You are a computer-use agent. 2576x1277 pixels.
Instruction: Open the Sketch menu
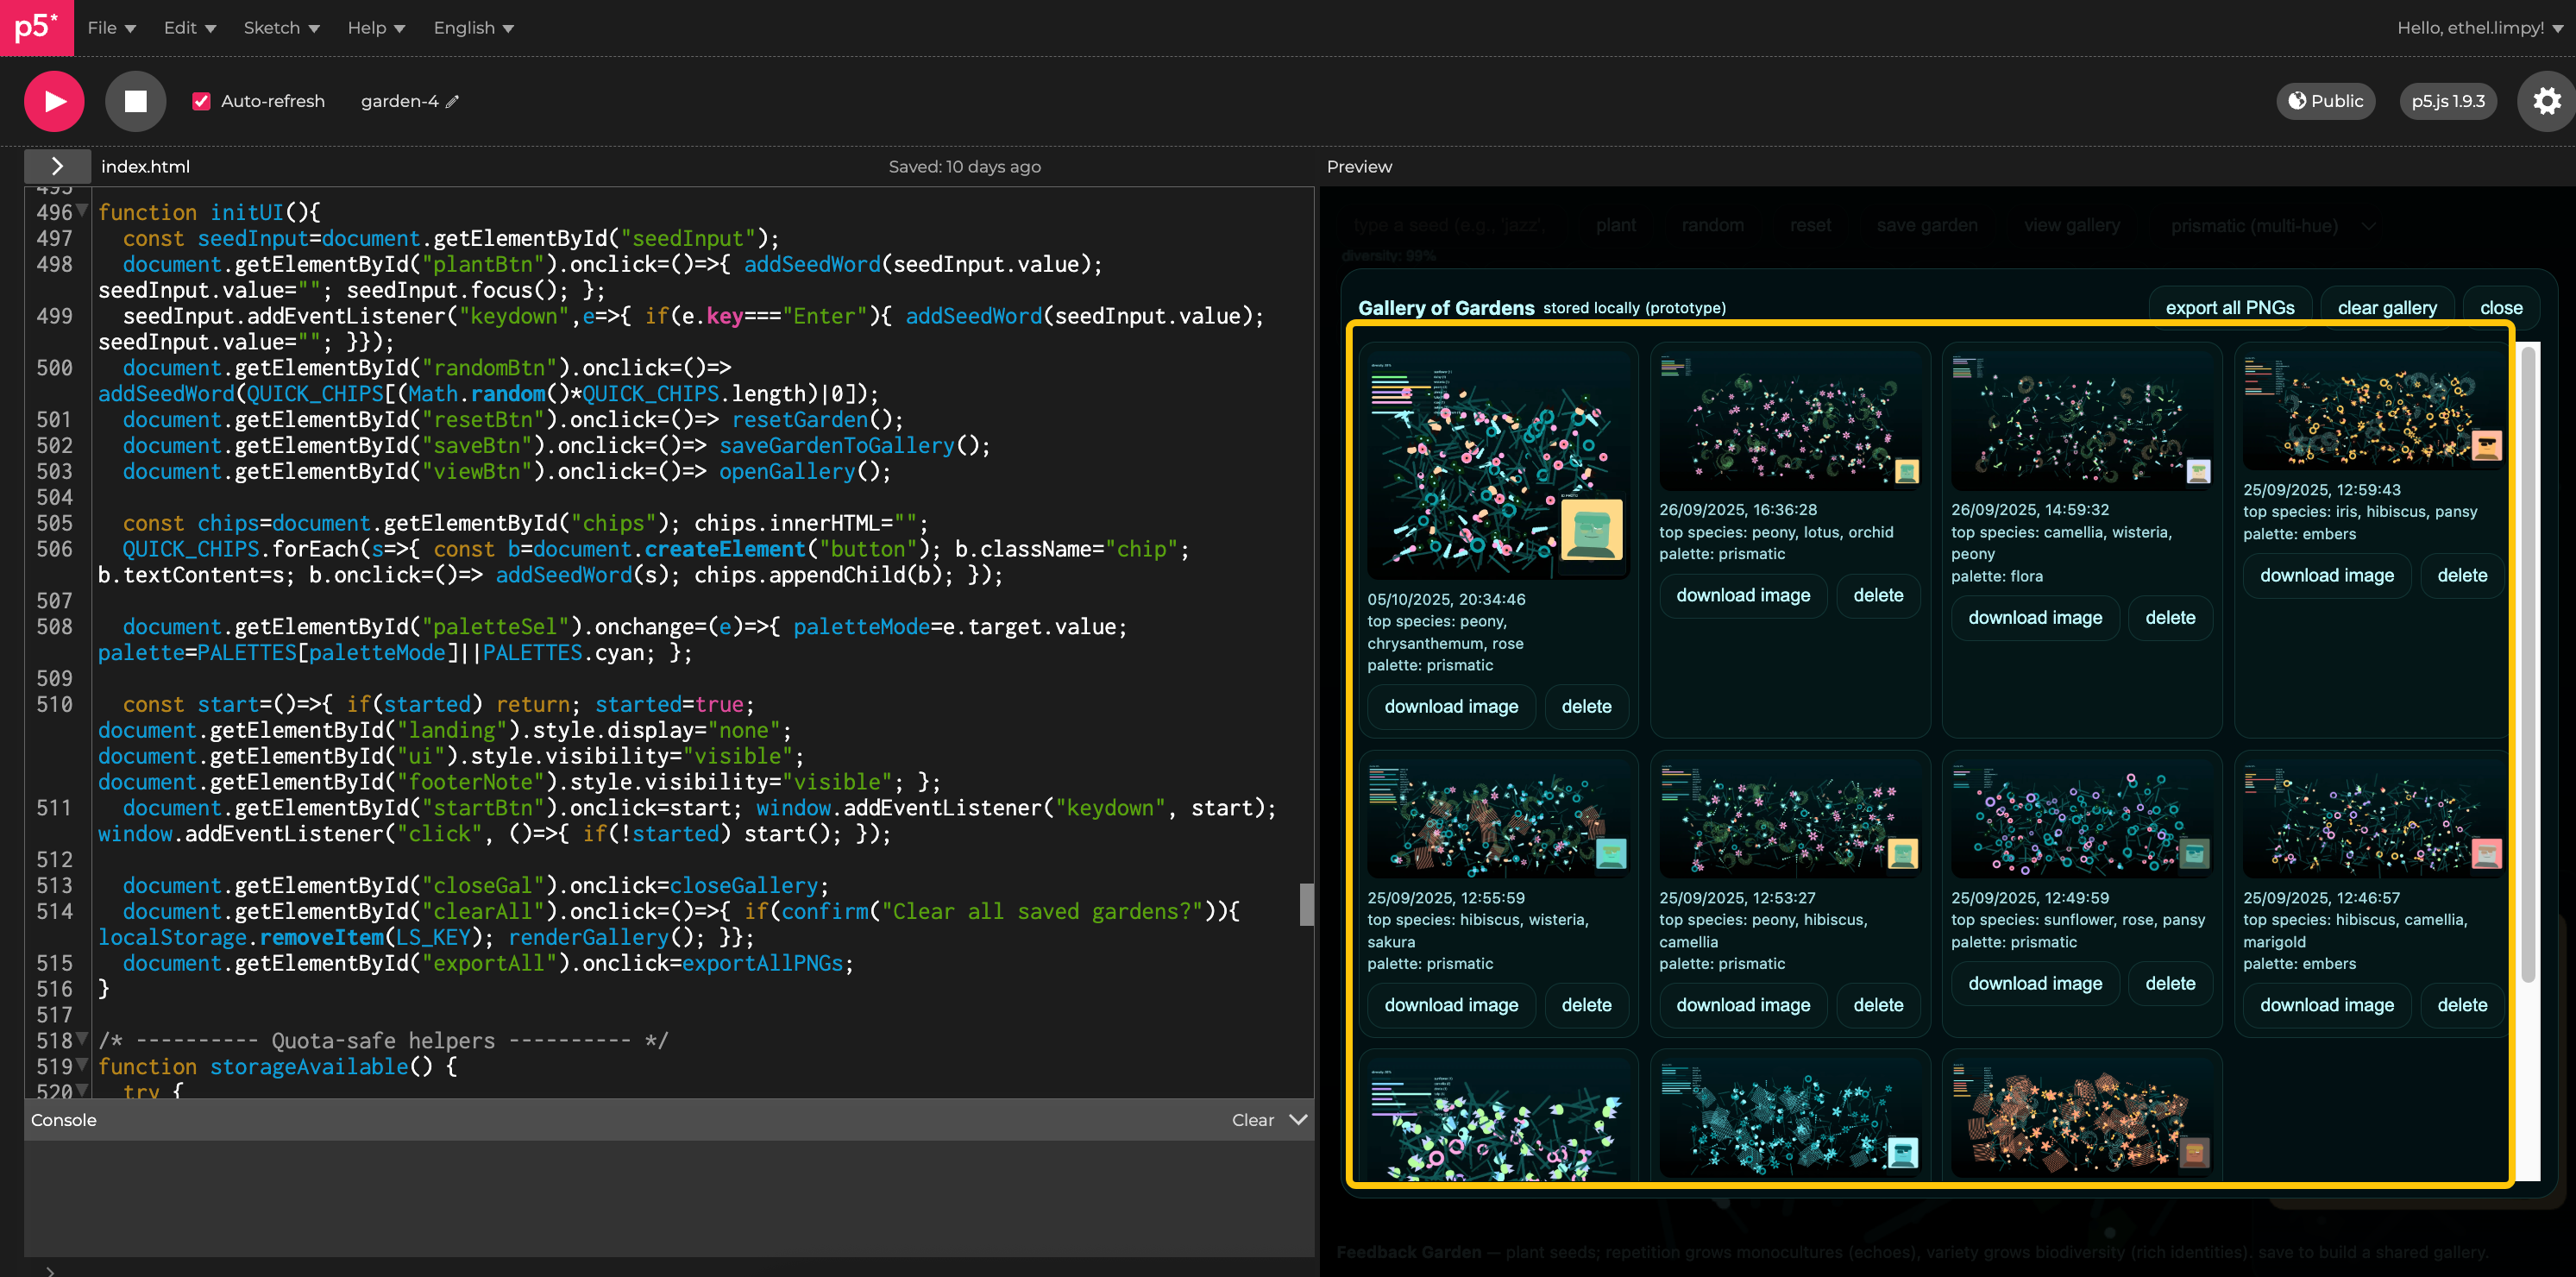pyautogui.click(x=281, y=28)
